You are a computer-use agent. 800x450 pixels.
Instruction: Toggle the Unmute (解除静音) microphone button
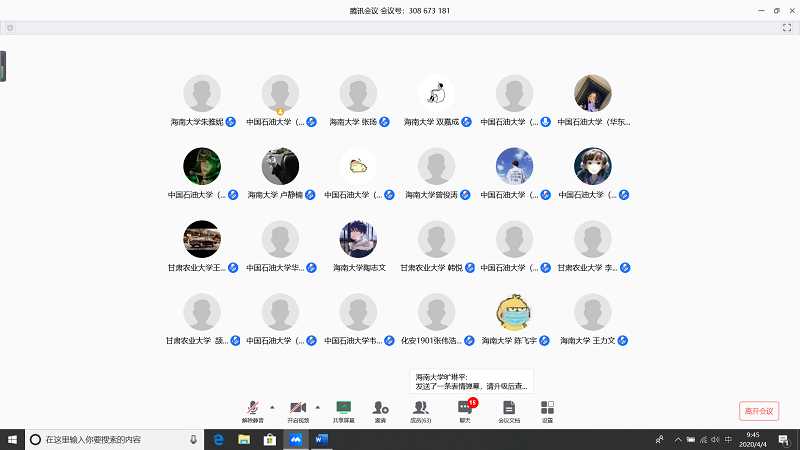252,410
